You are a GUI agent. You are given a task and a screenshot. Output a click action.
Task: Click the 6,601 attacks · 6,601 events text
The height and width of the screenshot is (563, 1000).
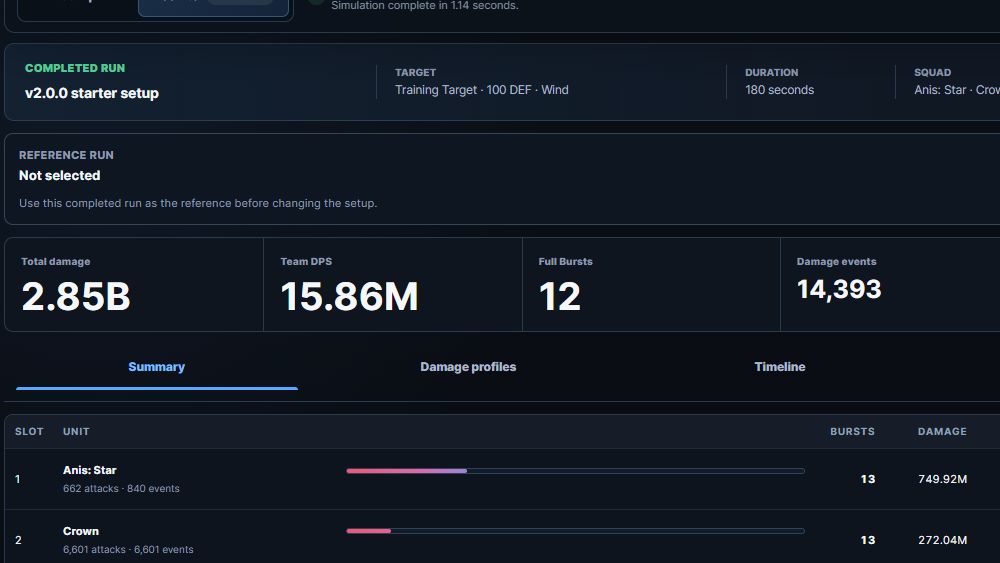tap(128, 550)
